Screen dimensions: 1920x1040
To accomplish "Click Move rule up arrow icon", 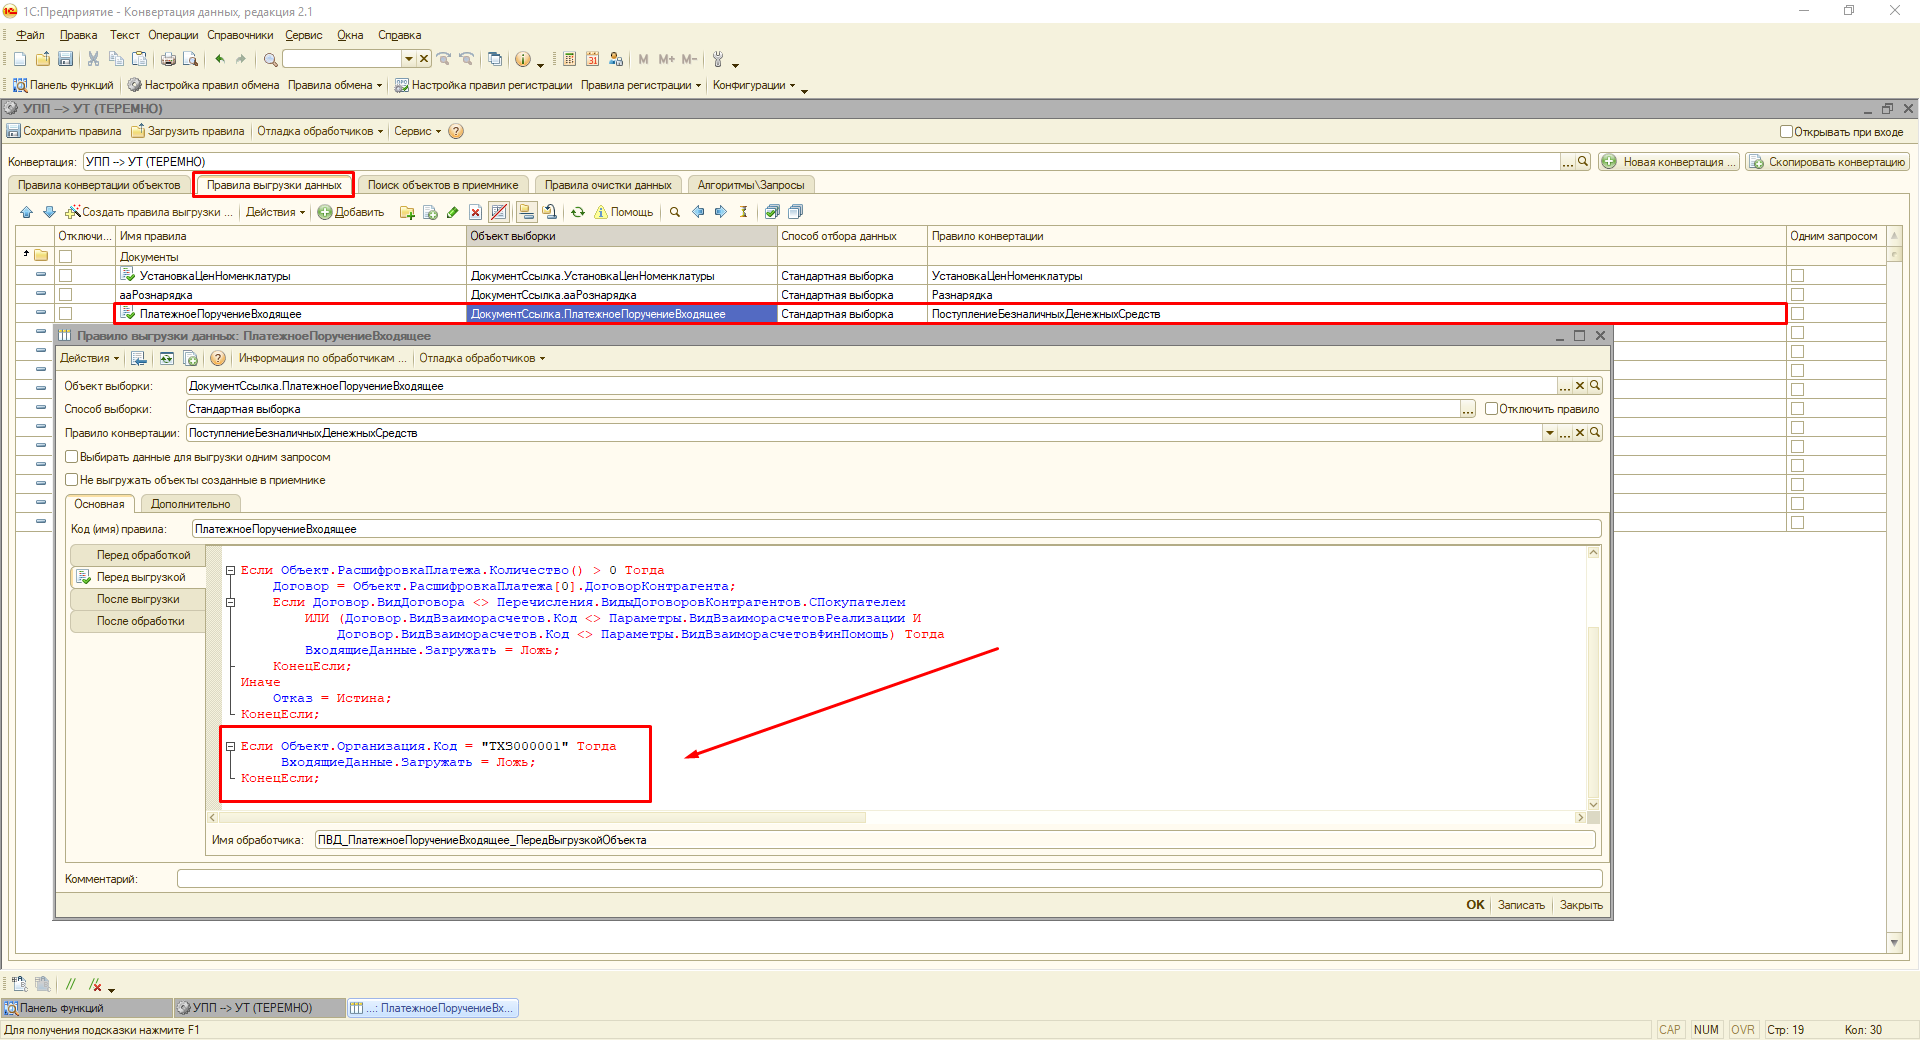I will point(27,212).
